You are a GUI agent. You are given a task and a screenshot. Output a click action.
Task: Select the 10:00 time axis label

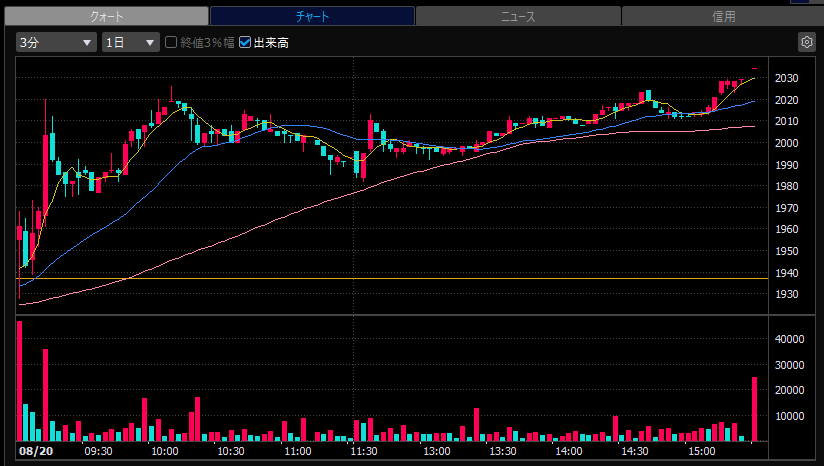pyautogui.click(x=165, y=451)
